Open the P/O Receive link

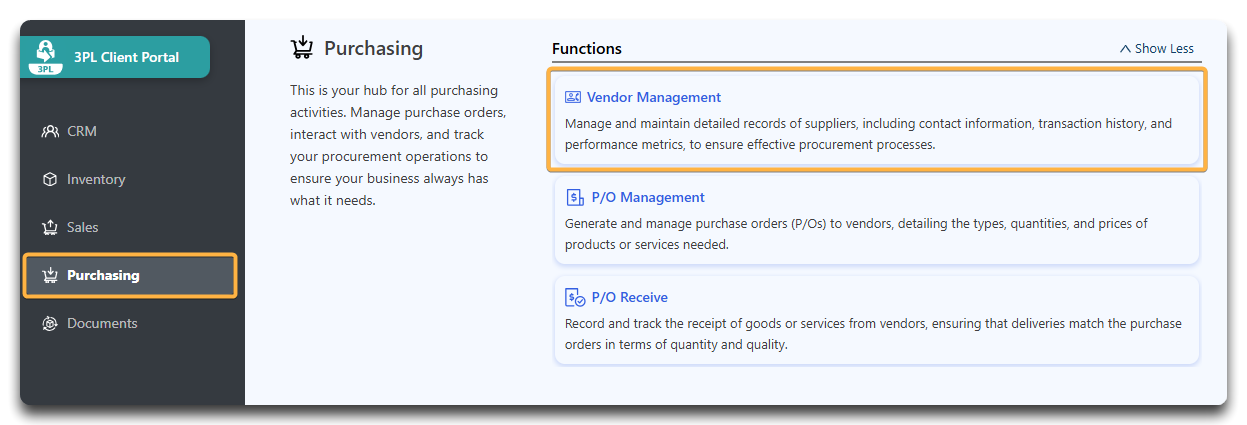(x=630, y=297)
